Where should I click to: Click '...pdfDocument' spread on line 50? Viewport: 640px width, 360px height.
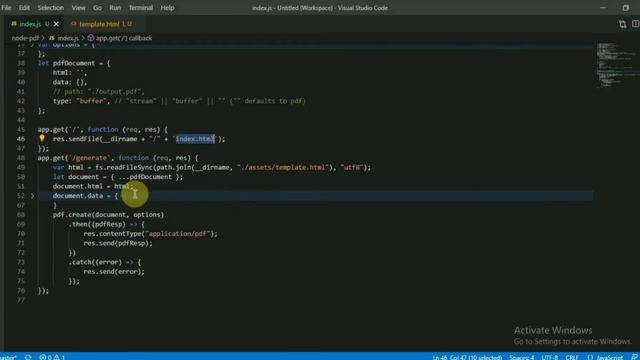tap(145, 177)
